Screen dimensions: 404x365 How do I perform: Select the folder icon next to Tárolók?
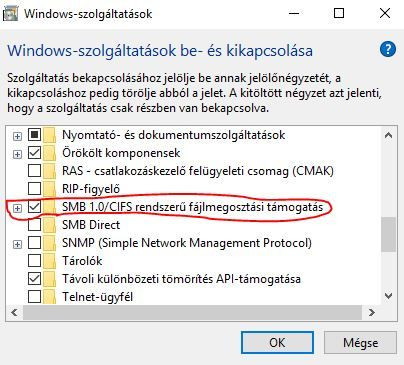tap(50, 261)
